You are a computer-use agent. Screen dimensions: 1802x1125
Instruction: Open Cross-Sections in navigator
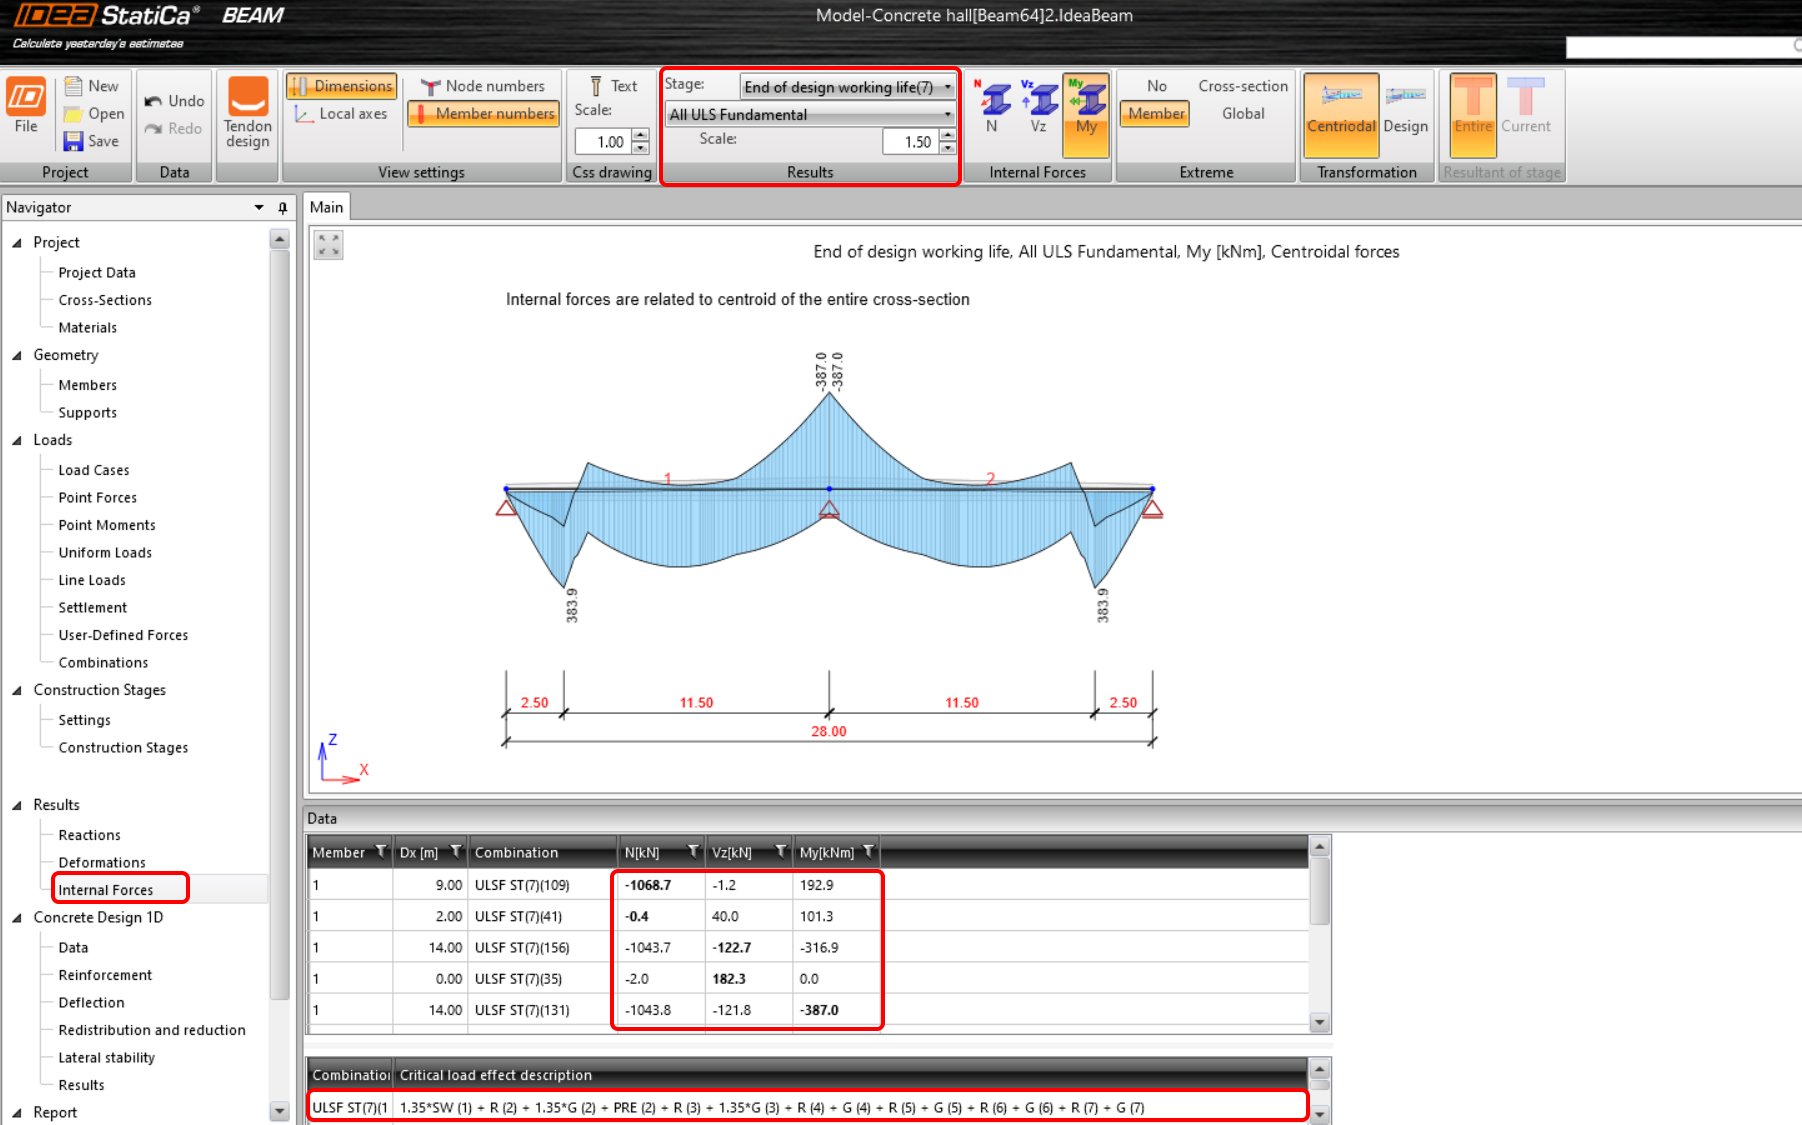[105, 300]
